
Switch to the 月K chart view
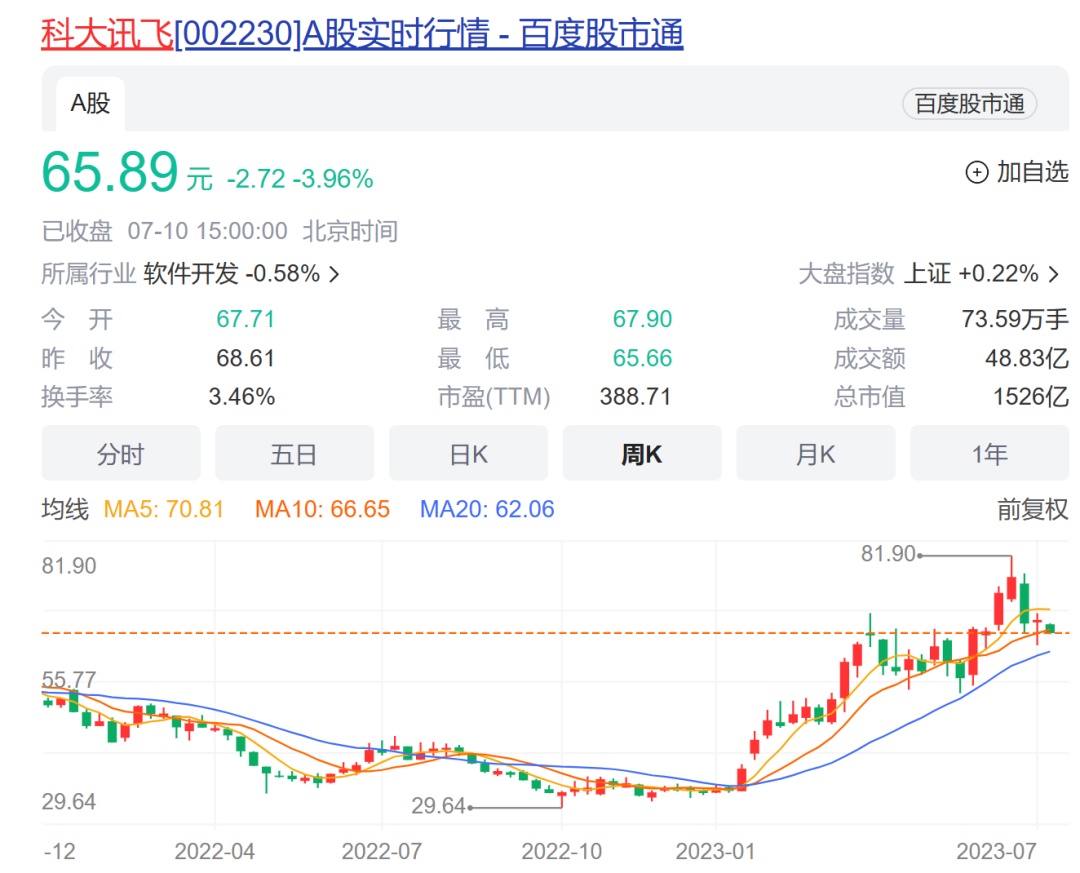(x=815, y=454)
